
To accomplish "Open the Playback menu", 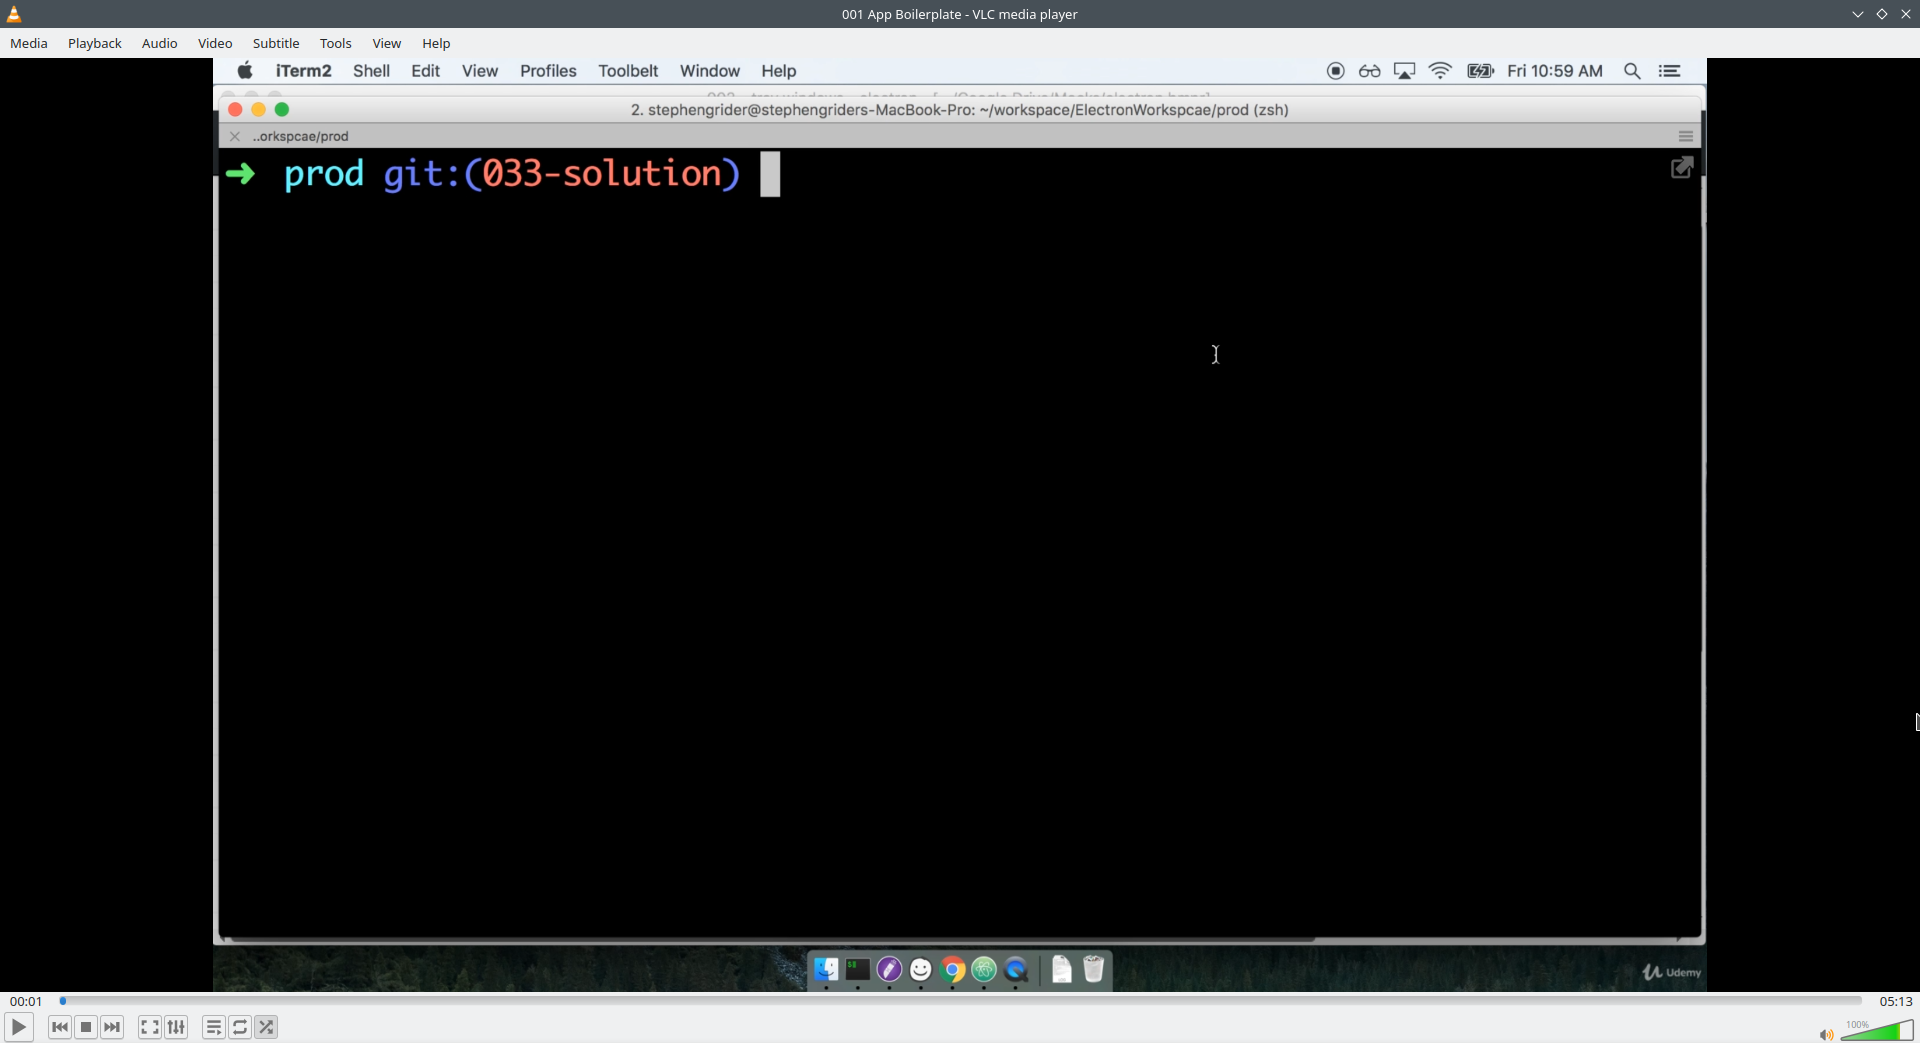I will 95,43.
